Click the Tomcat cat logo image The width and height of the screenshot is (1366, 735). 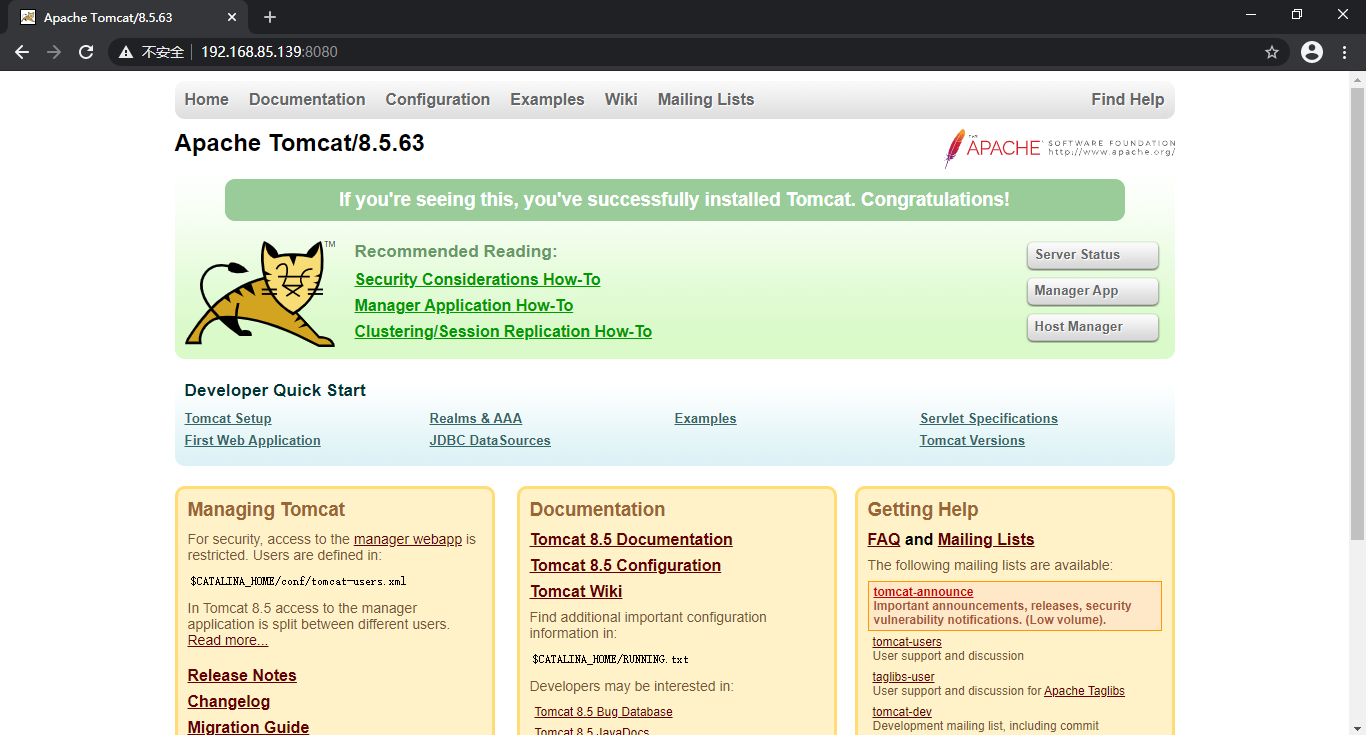coord(261,294)
